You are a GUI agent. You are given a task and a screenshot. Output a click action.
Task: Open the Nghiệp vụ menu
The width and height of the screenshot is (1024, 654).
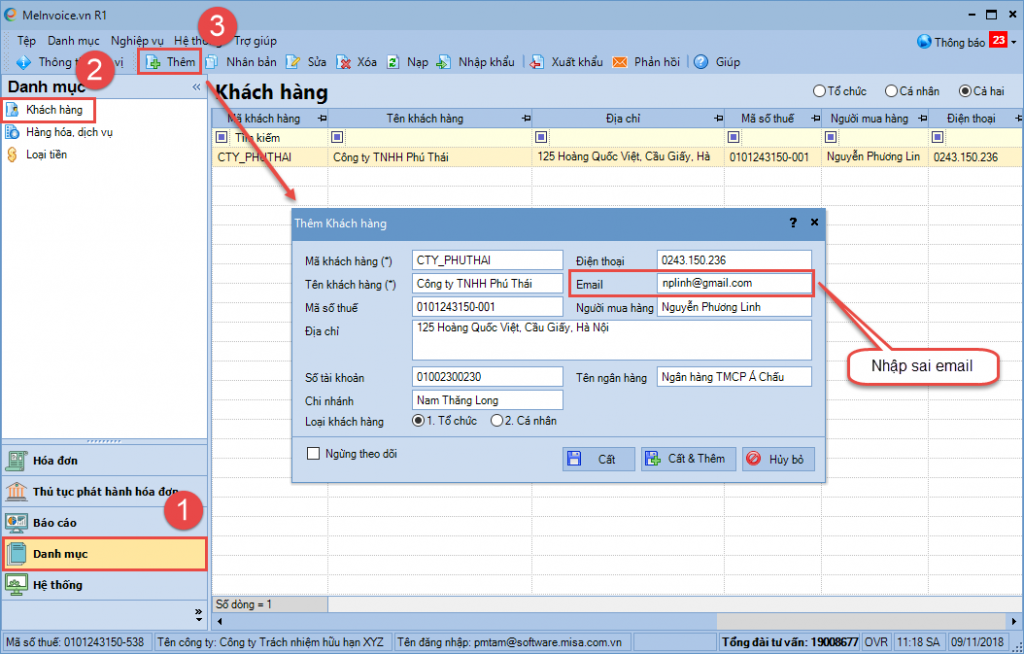pos(137,41)
